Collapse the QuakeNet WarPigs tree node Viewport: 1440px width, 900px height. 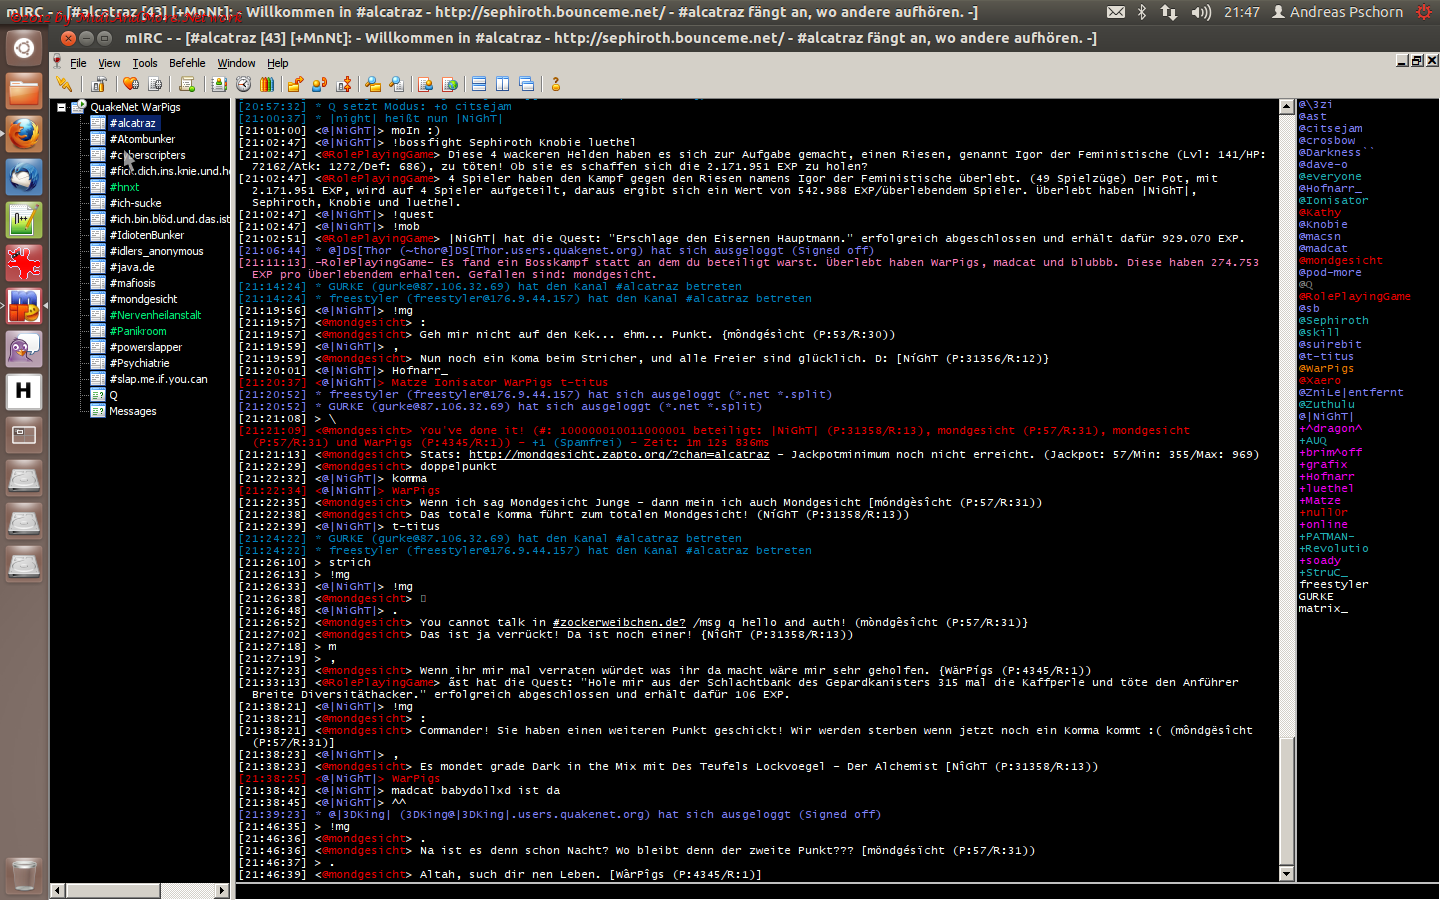click(61, 107)
